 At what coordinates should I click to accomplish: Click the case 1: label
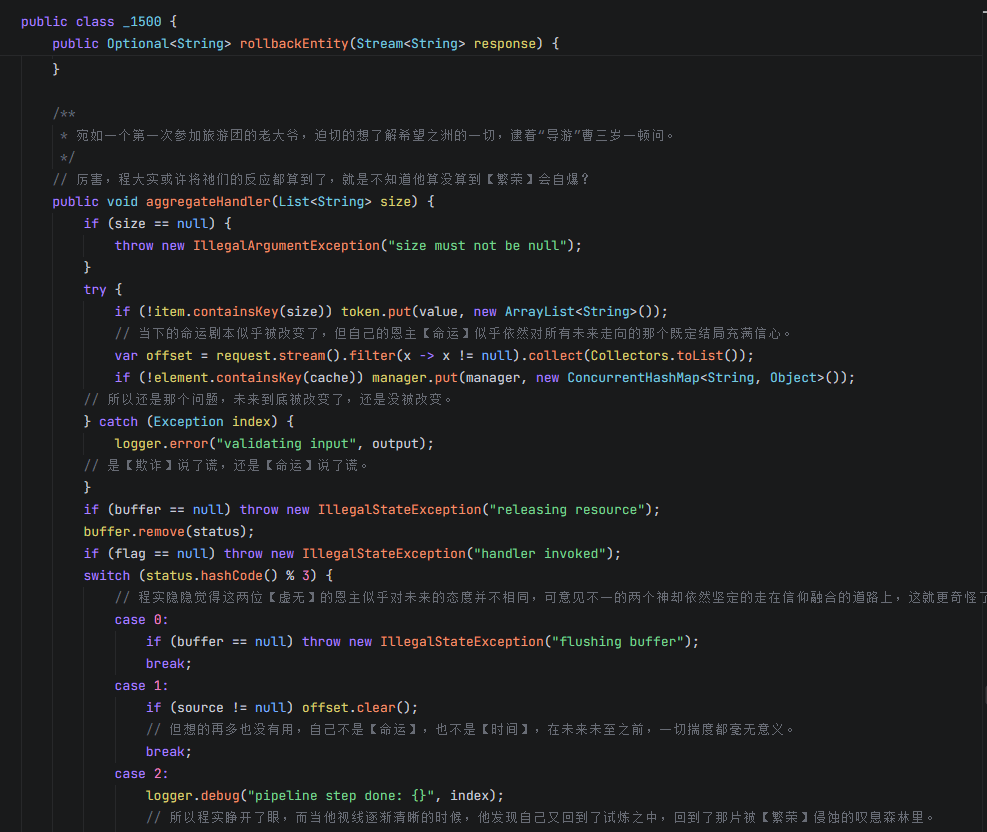point(142,686)
